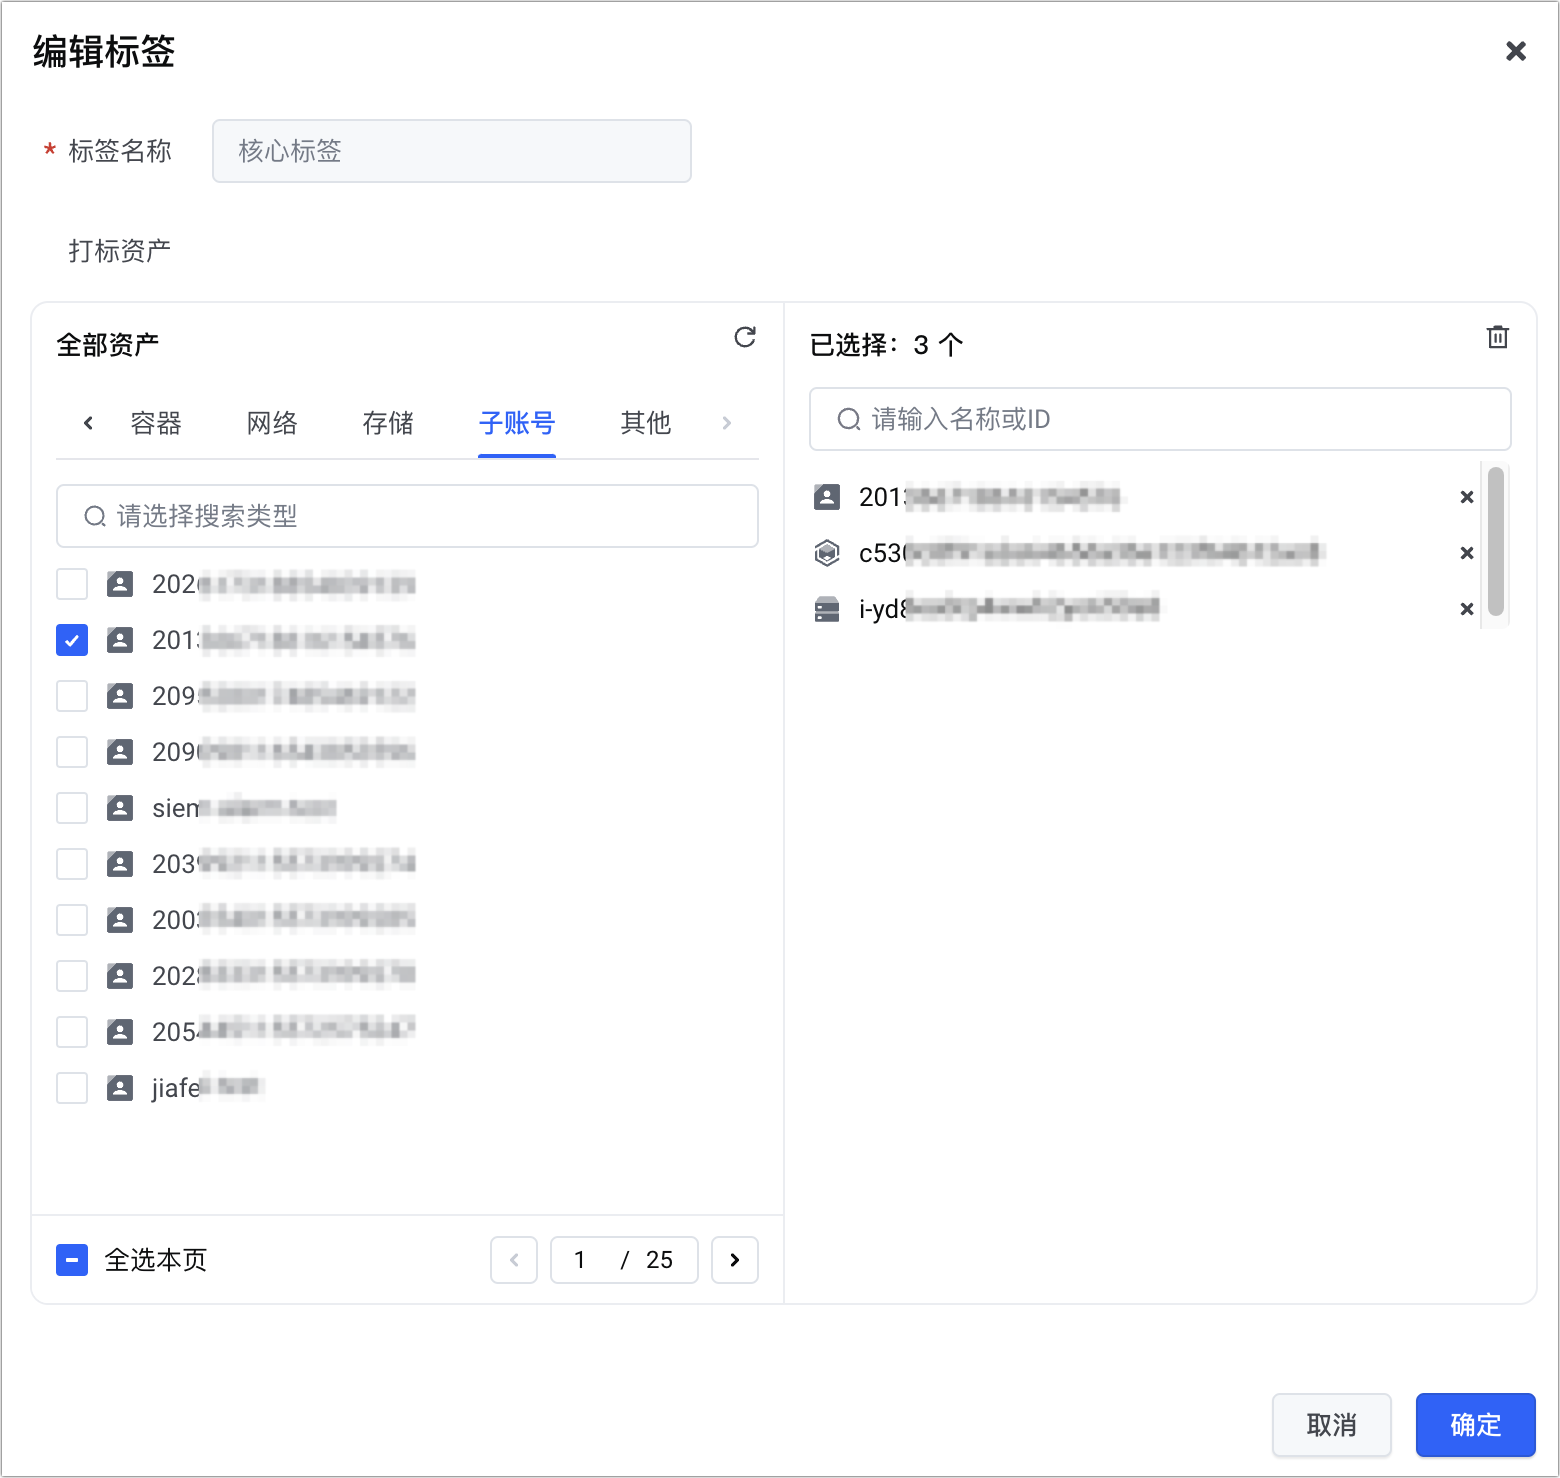
Task: Click the 标签名称 input field
Action: (452, 151)
